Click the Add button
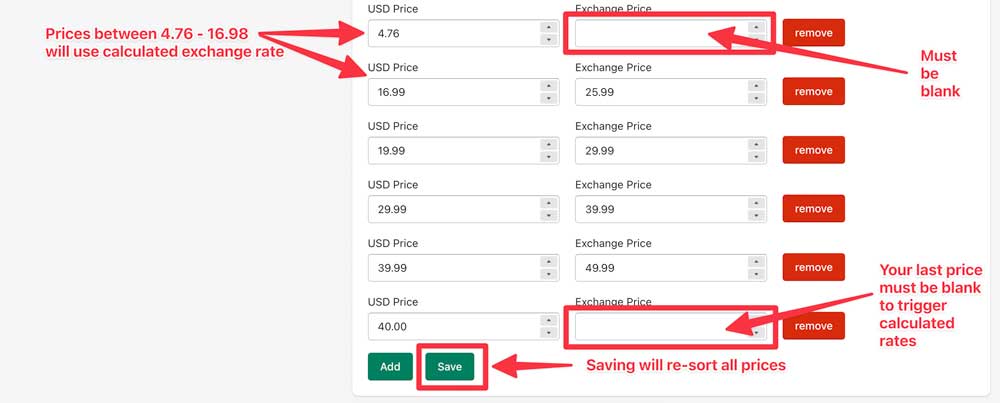The height and width of the screenshot is (403, 1000). point(390,367)
